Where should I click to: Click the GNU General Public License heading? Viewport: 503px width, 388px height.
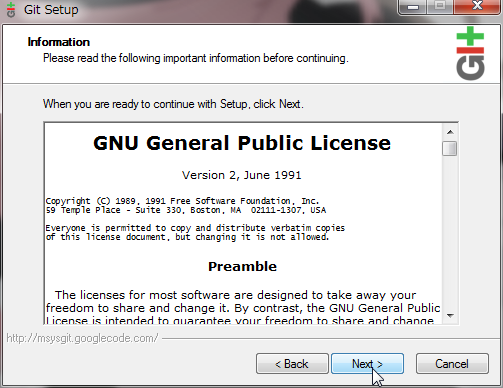[x=242, y=143]
